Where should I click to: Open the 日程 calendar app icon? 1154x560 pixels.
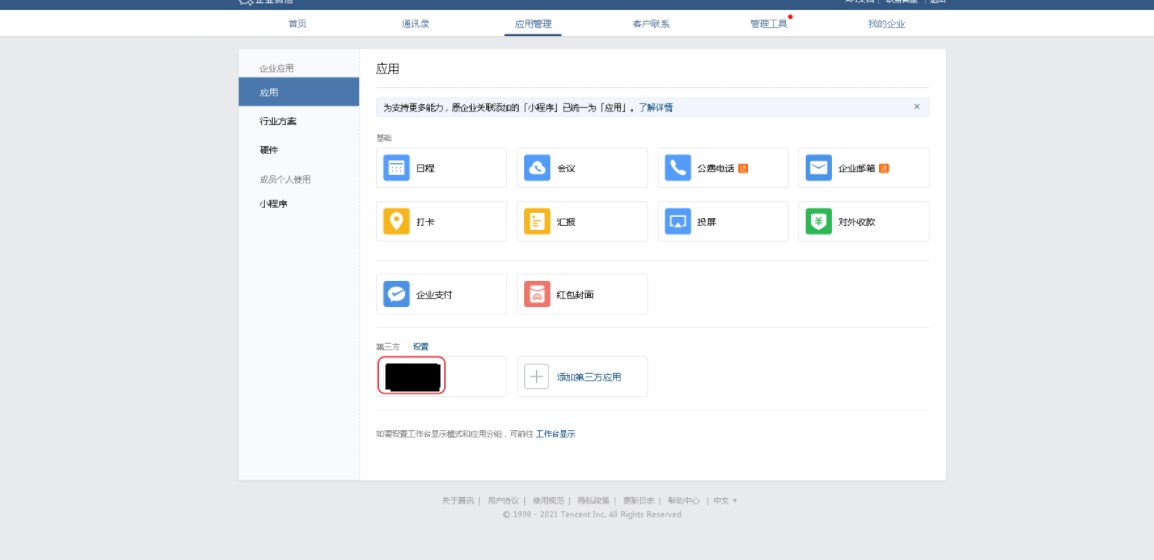pyautogui.click(x=397, y=168)
